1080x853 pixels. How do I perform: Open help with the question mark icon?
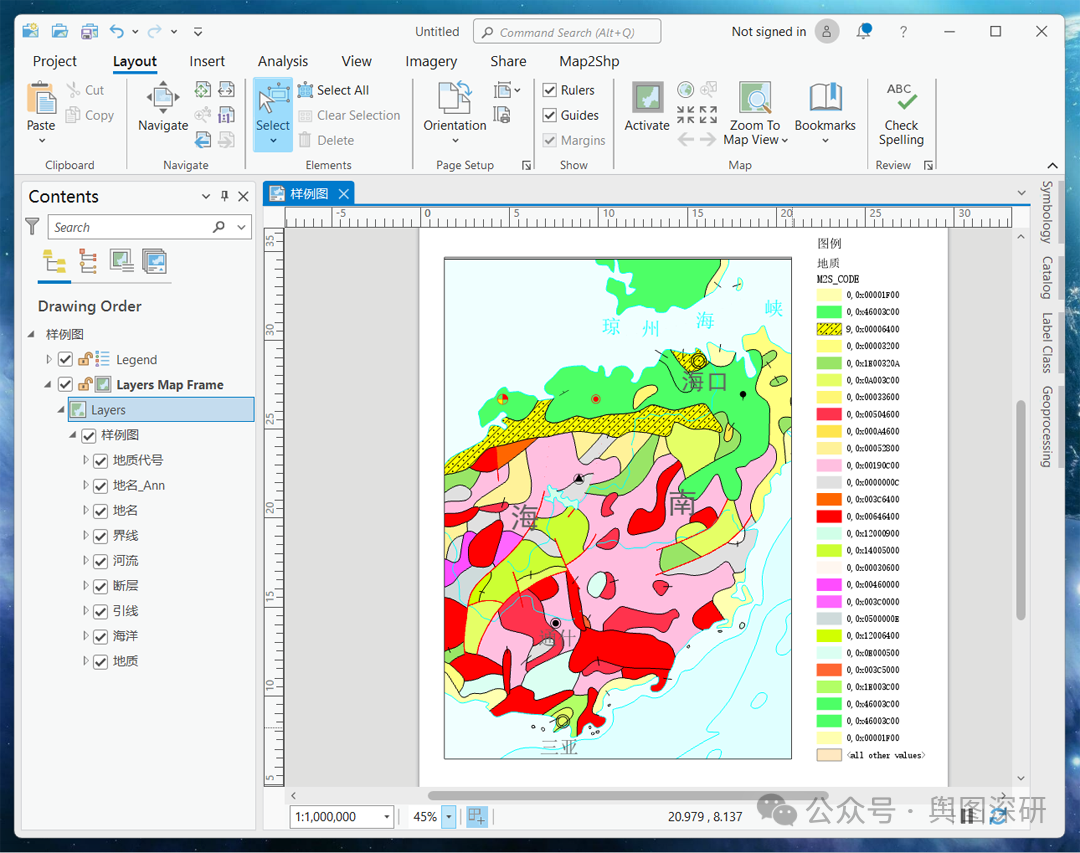(903, 32)
